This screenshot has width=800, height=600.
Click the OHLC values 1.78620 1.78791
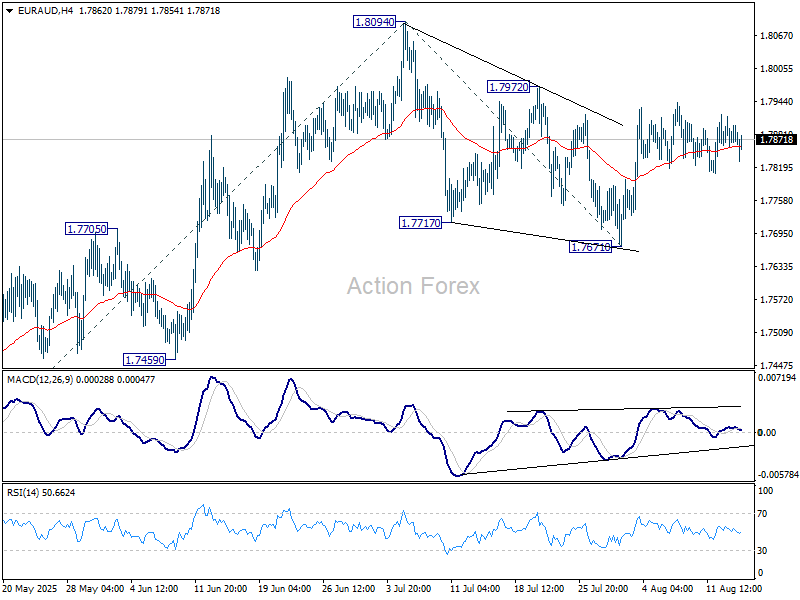112,11
